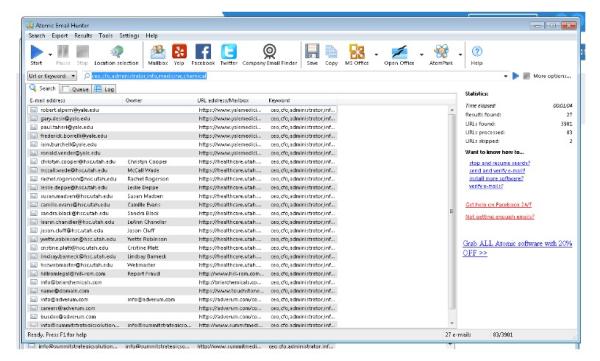Click the Atomic Email Hunter title icon
Image resolution: width=600 pixels, height=361 pixels.
[29, 25]
